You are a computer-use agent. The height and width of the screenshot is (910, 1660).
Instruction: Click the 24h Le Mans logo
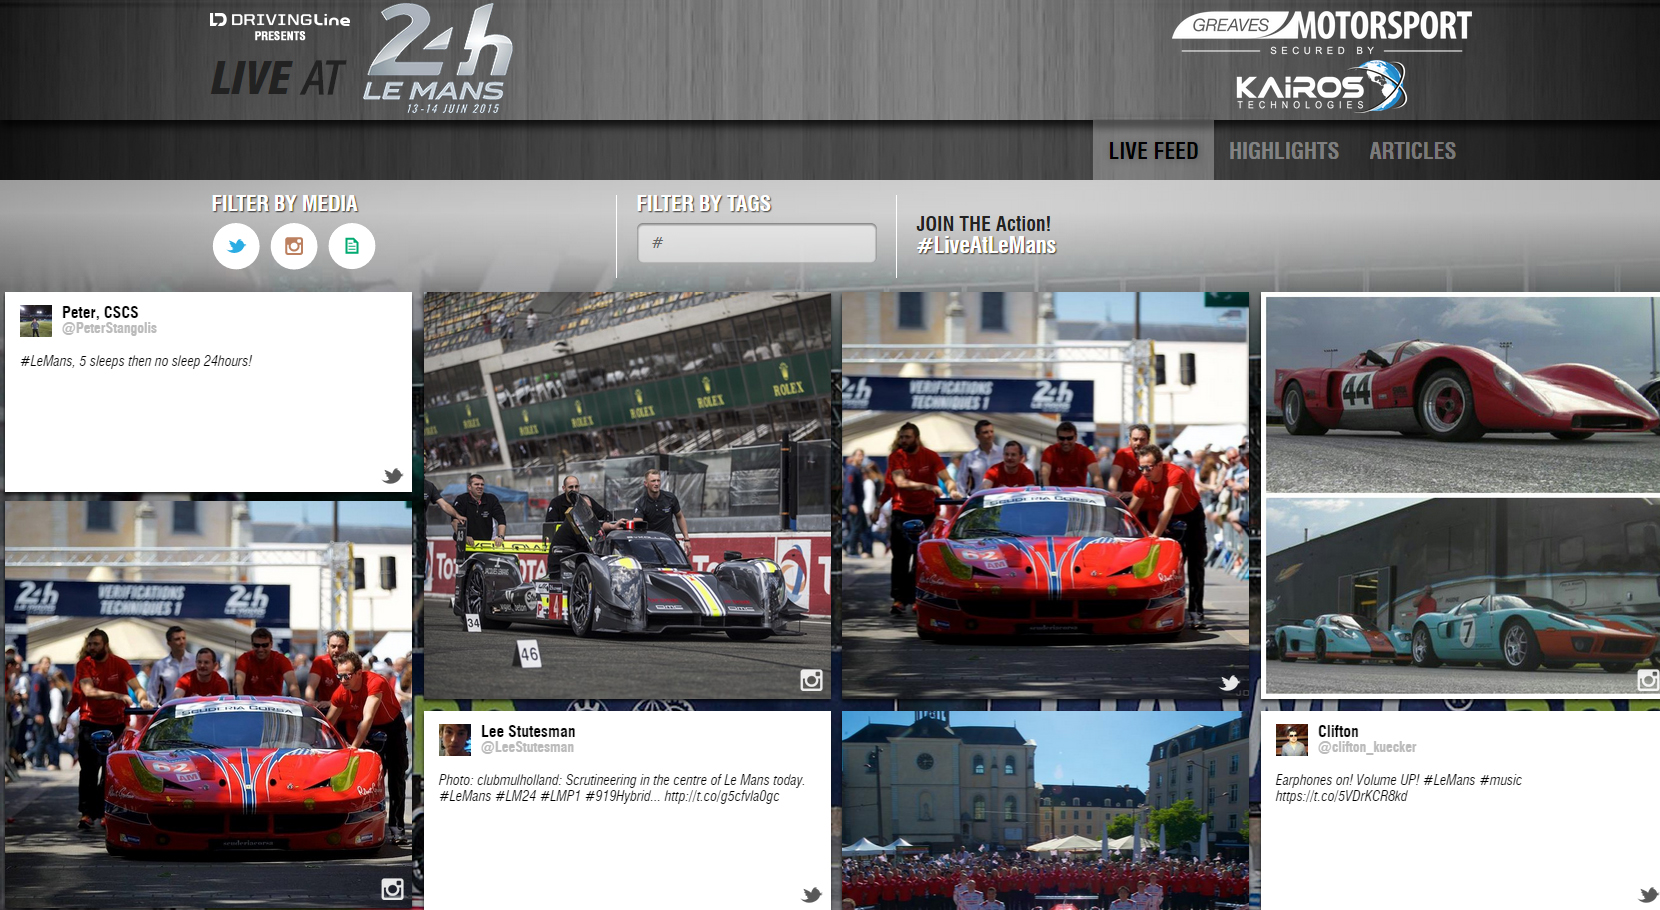438,58
